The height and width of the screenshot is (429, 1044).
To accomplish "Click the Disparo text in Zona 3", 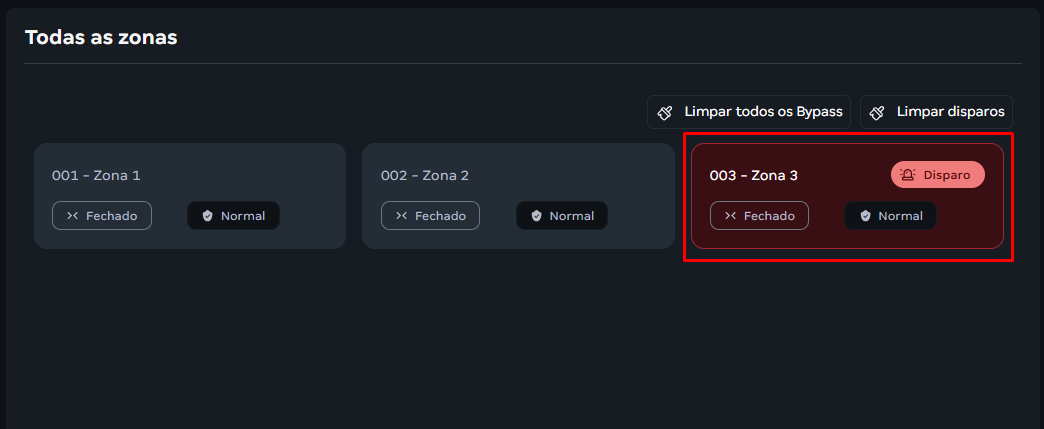I will click(946, 175).
